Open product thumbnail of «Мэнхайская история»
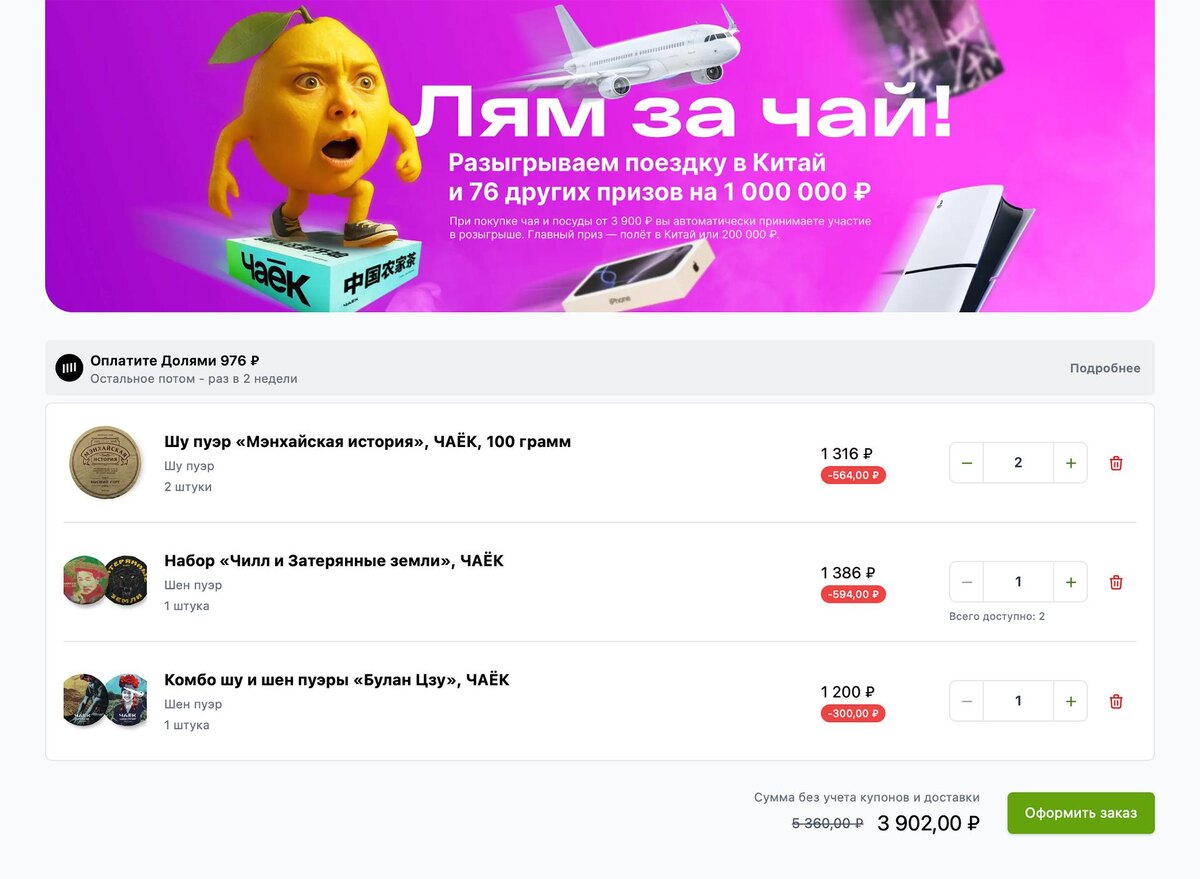1200x879 pixels. [105, 463]
